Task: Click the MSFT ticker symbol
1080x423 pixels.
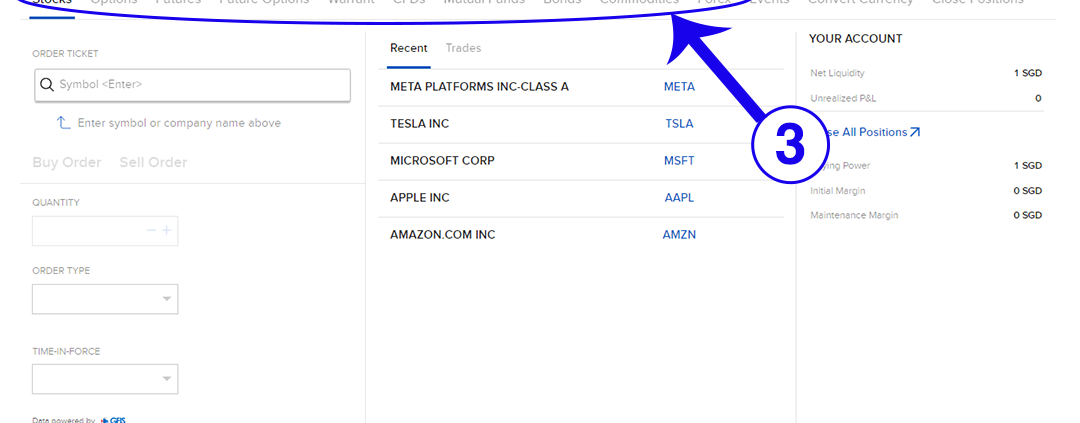Action: coord(679,161)
